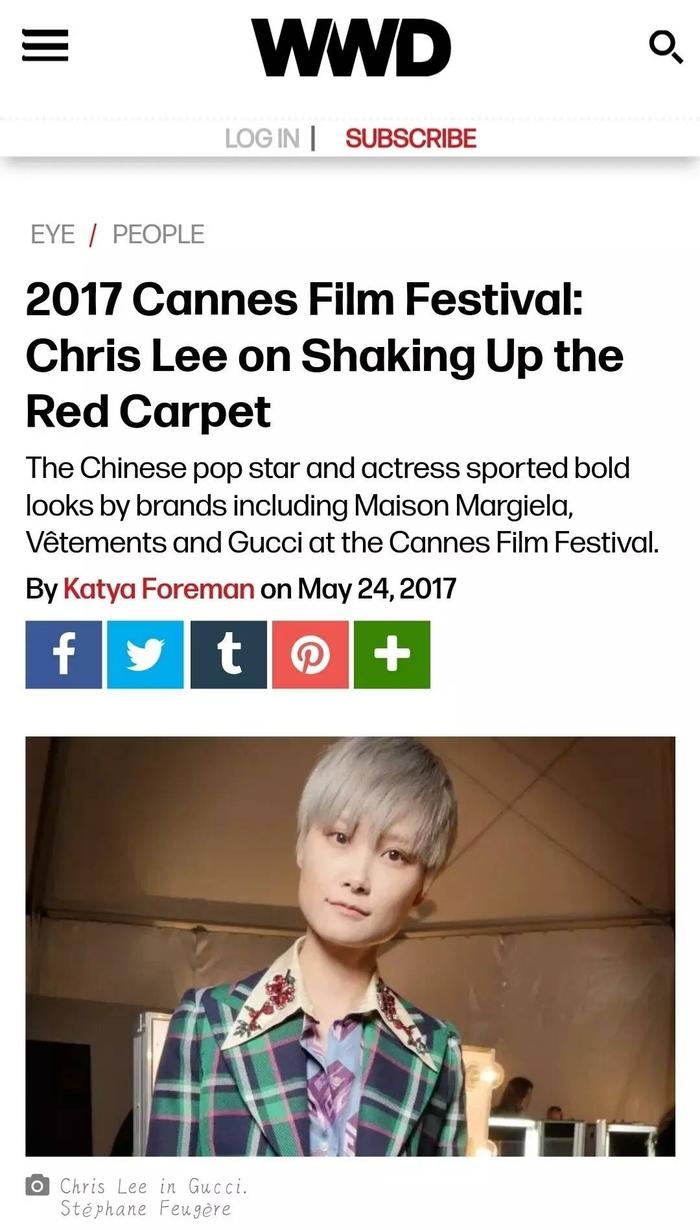Share article on Twitter
700x1230 pixels.
click(x=146, y=654)
